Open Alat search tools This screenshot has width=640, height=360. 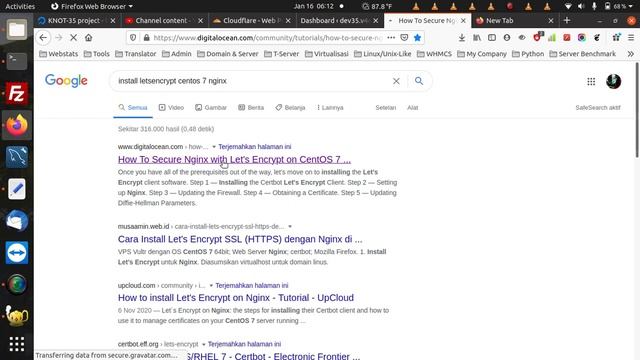pos(413,108)
